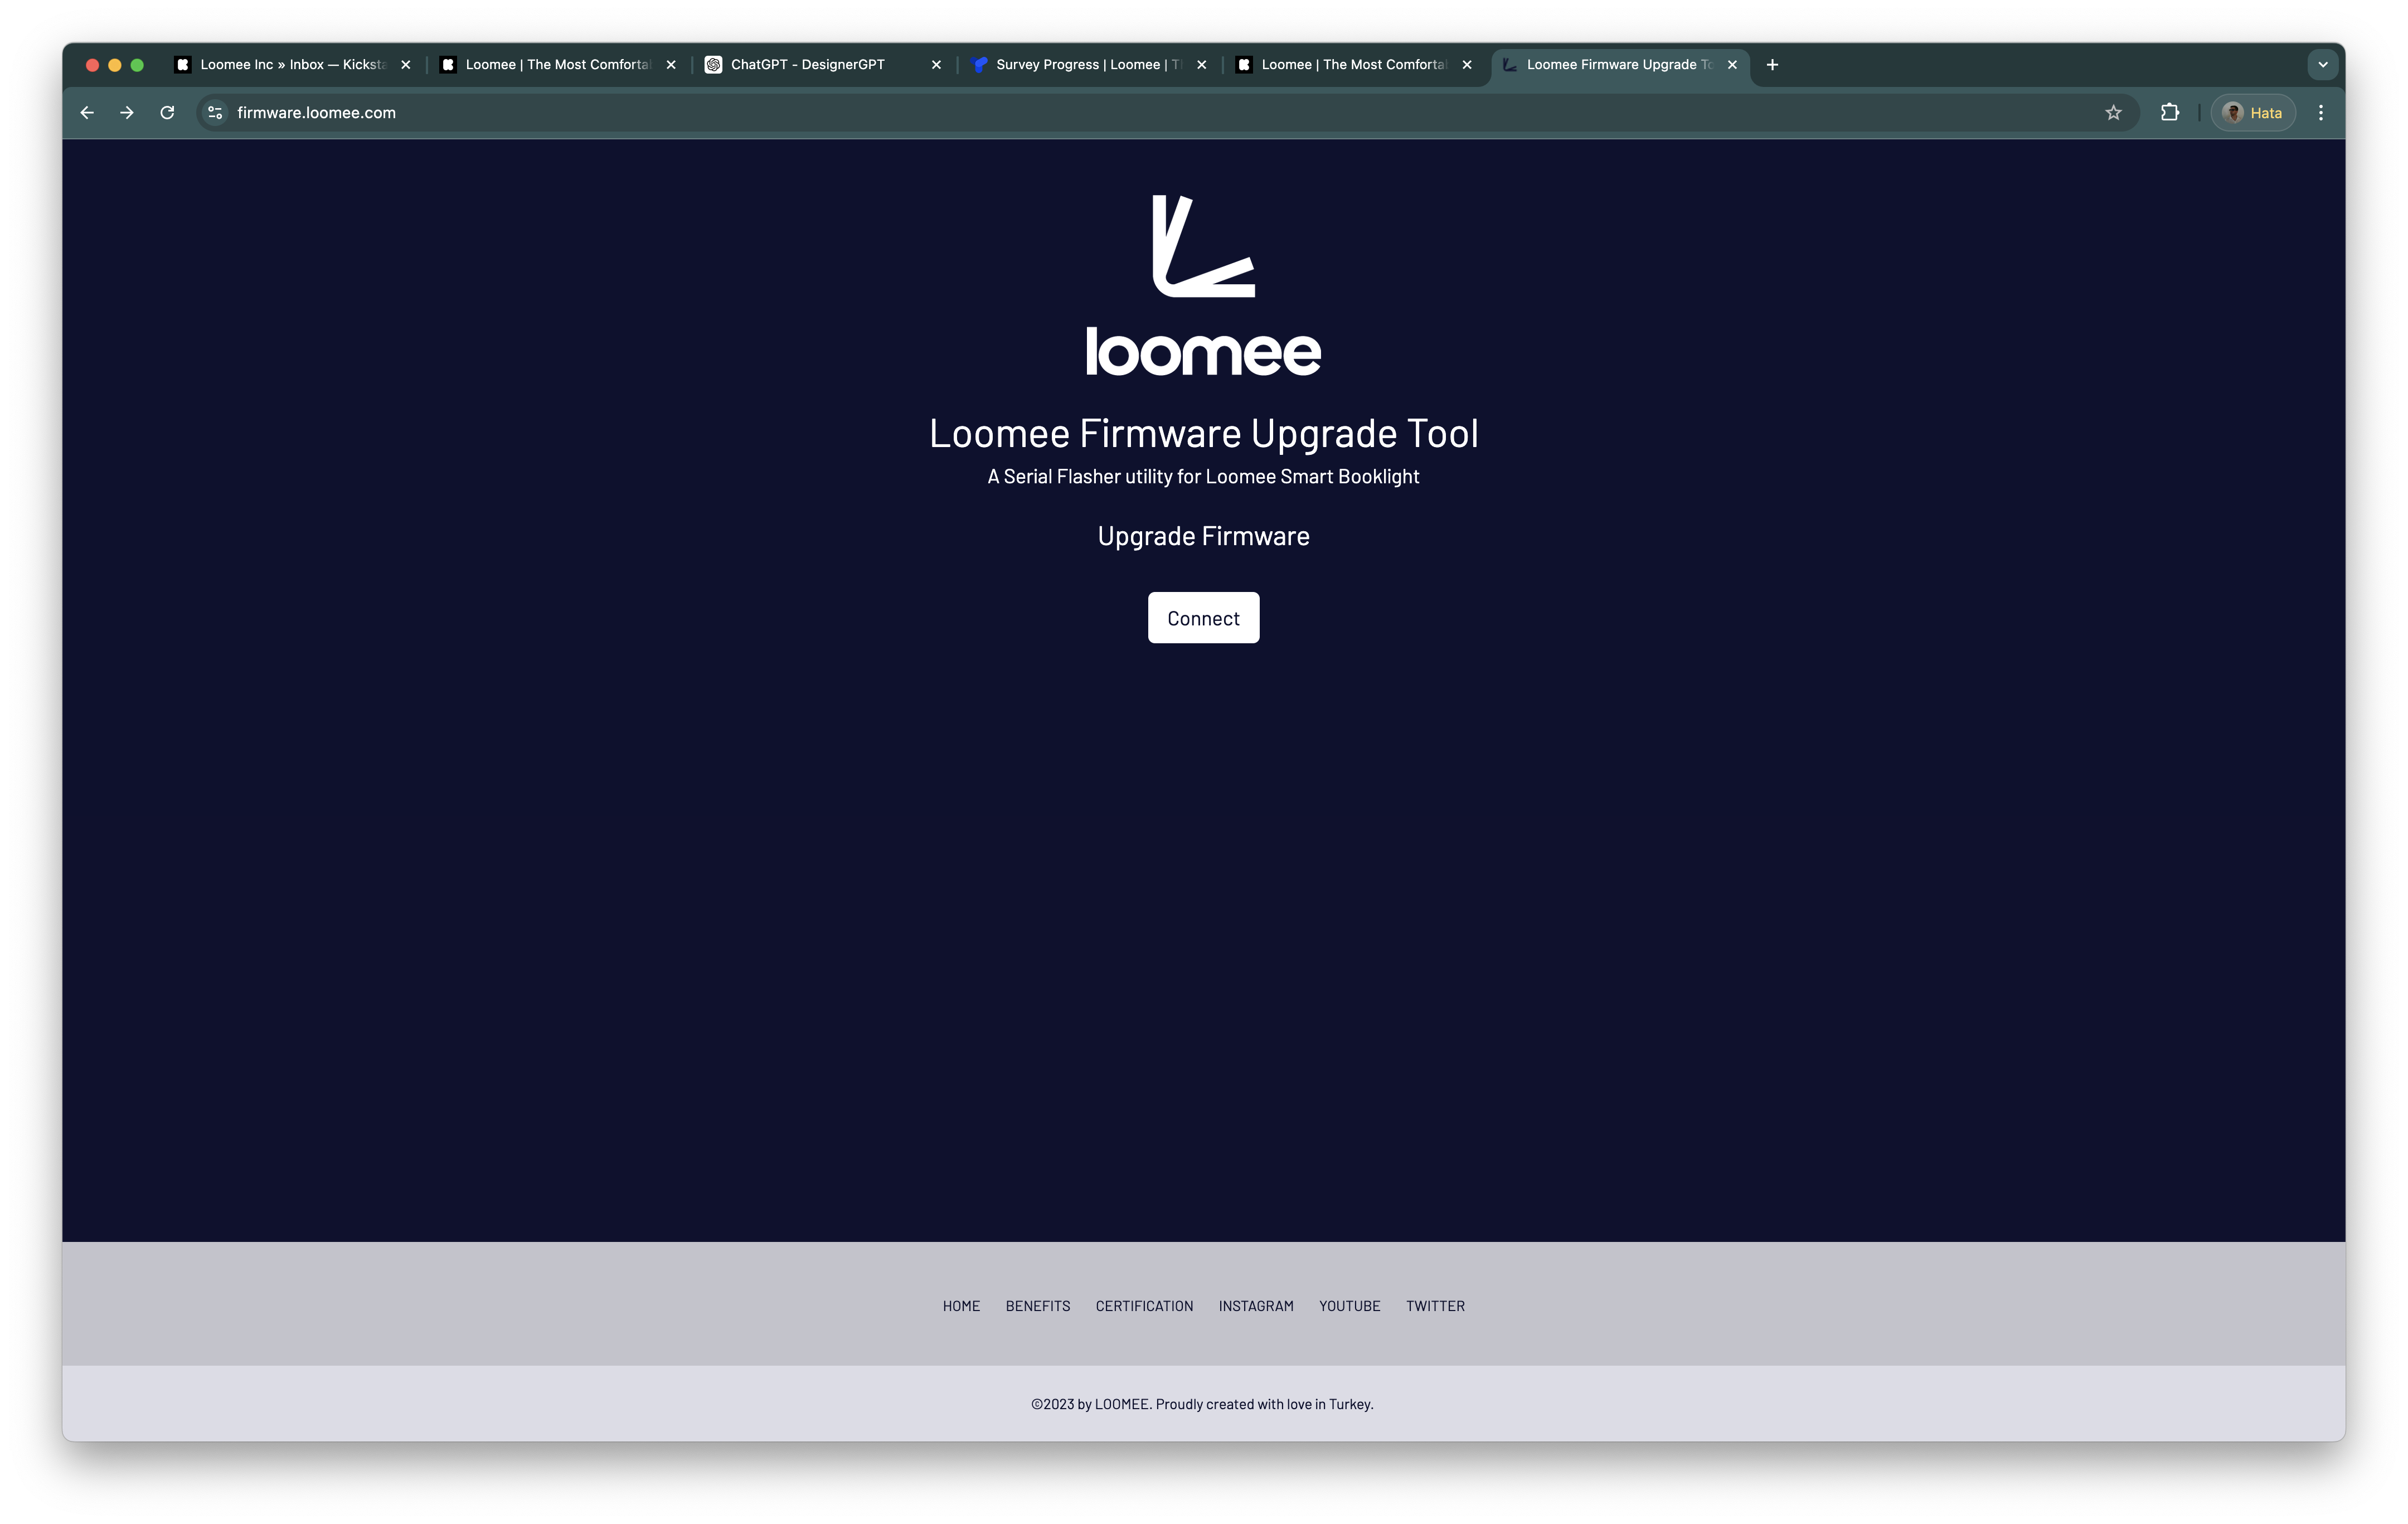
Task: Switch to ChatGPT - DesignerGPT tab
Action: click(x=823, y=65)
